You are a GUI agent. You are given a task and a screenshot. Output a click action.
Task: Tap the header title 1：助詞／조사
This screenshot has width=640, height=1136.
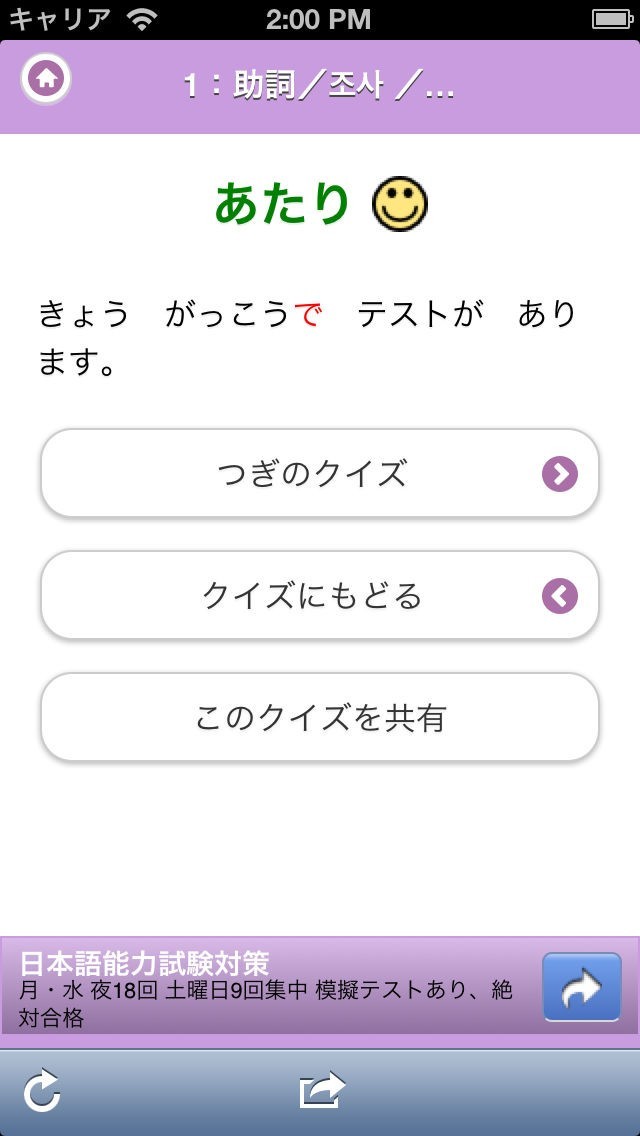click(320, 87)
